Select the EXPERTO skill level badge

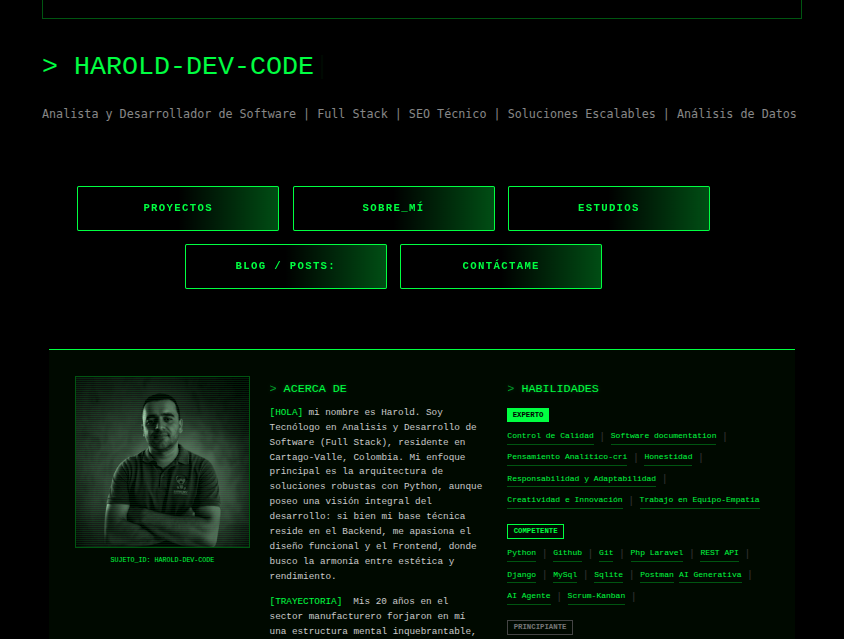point(528,414)
